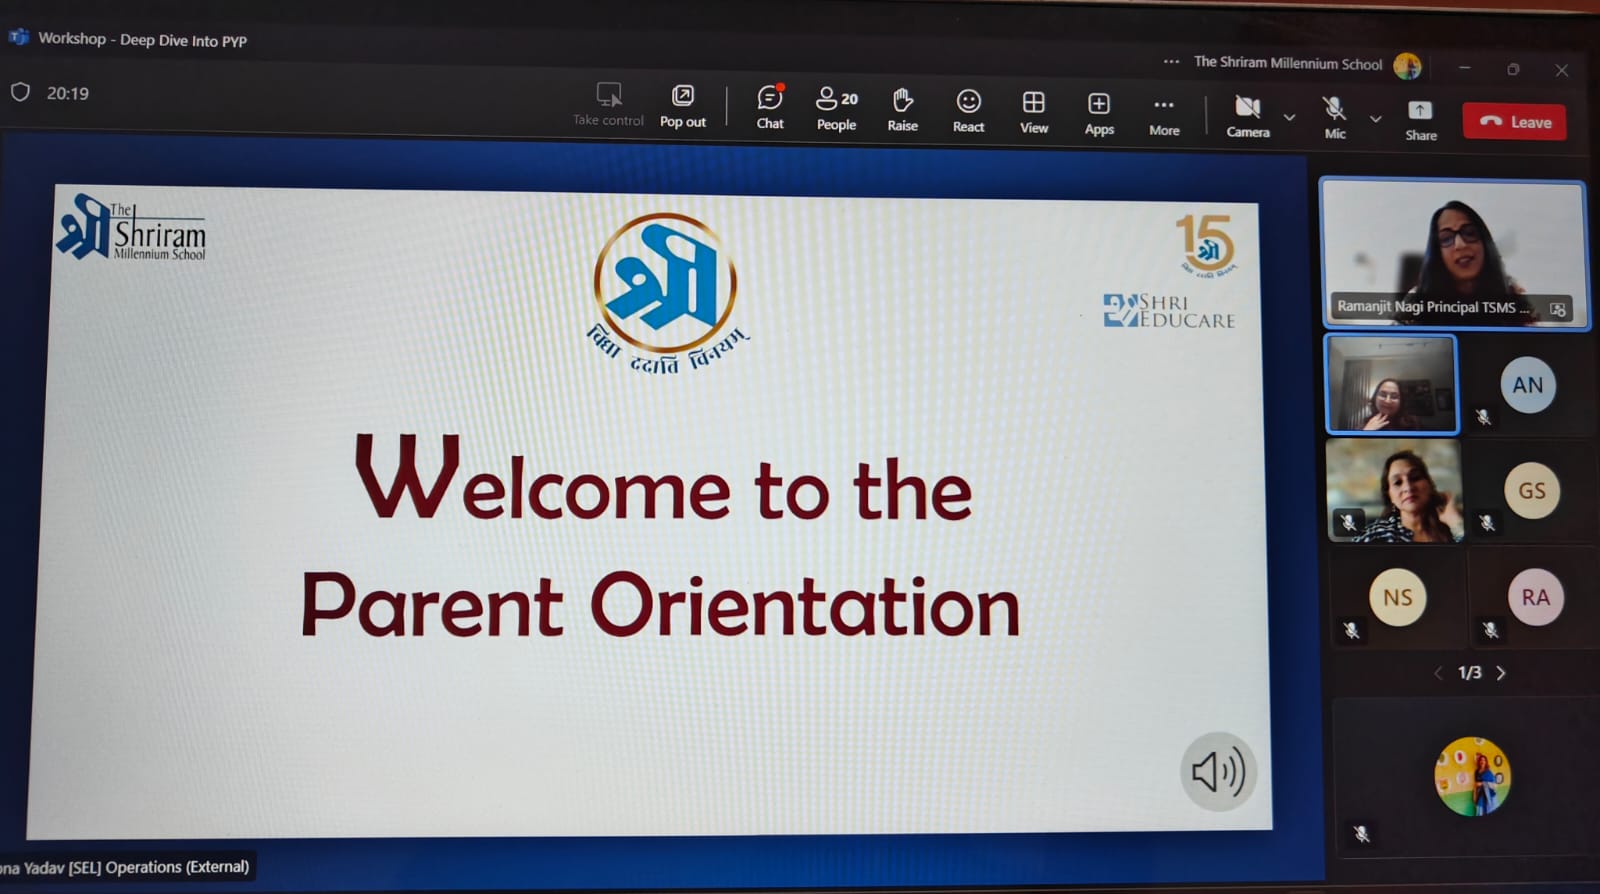Click the slide speaker audio icon

click(x=1218, y=771)
